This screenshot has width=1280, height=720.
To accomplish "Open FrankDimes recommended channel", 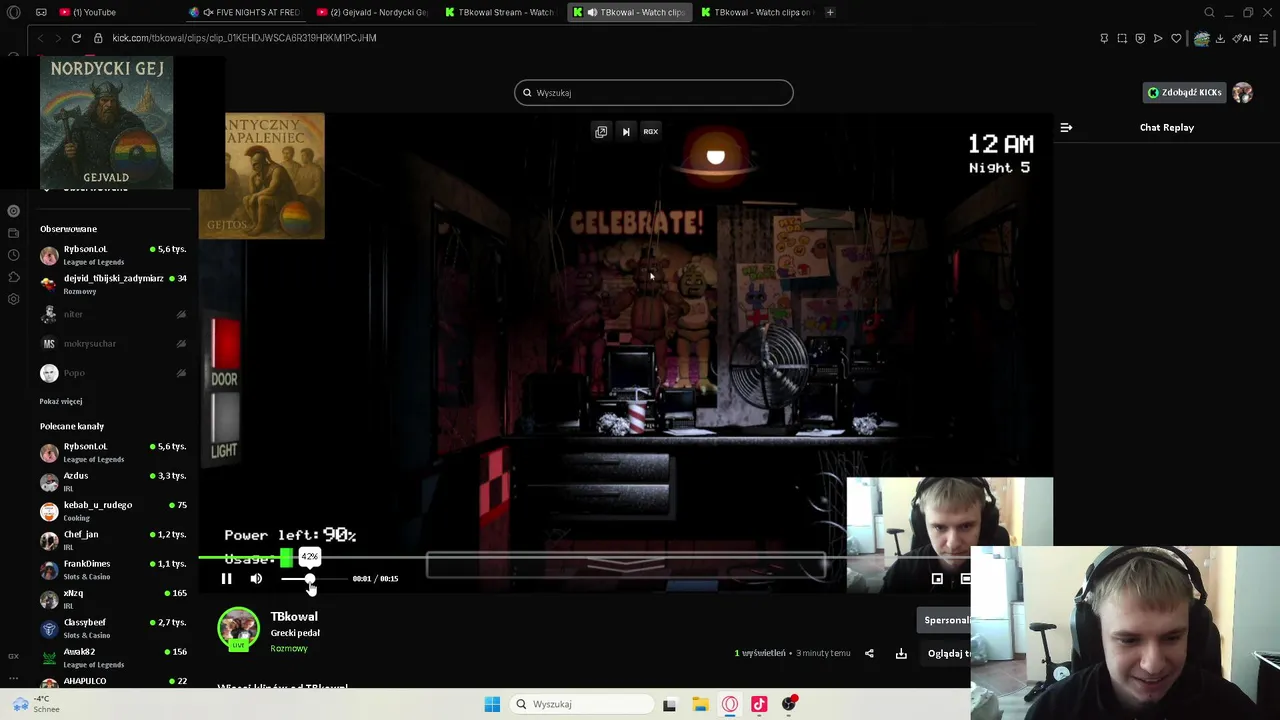I will [113, 570].
